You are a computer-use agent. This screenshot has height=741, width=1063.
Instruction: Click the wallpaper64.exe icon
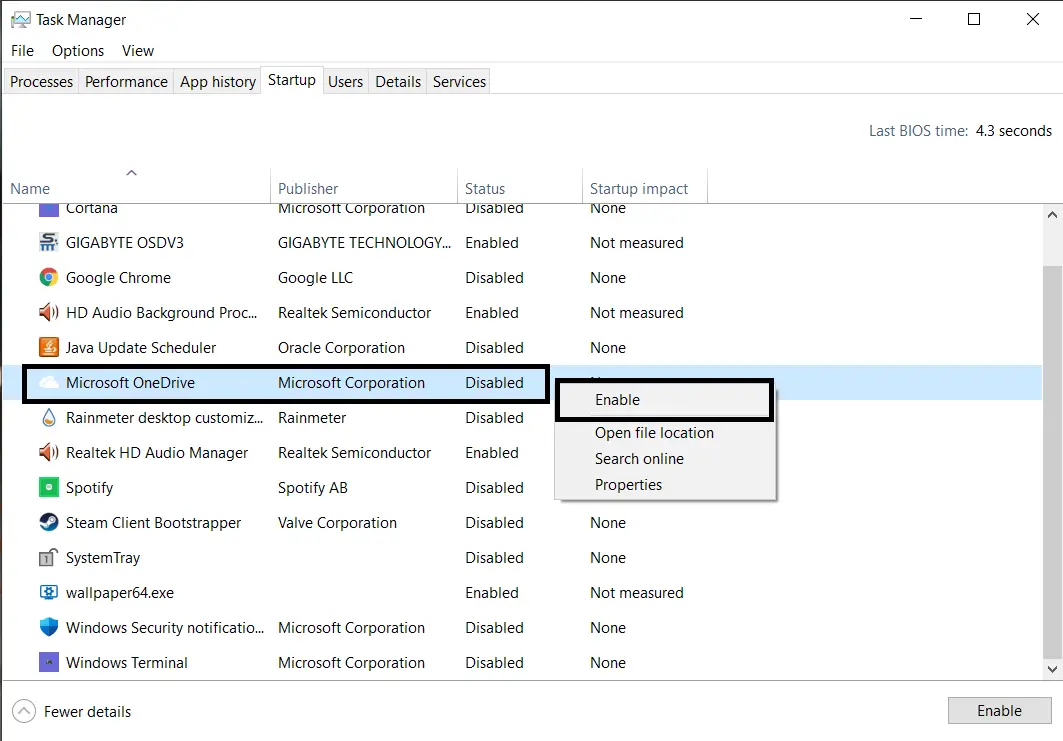[48, 593]
